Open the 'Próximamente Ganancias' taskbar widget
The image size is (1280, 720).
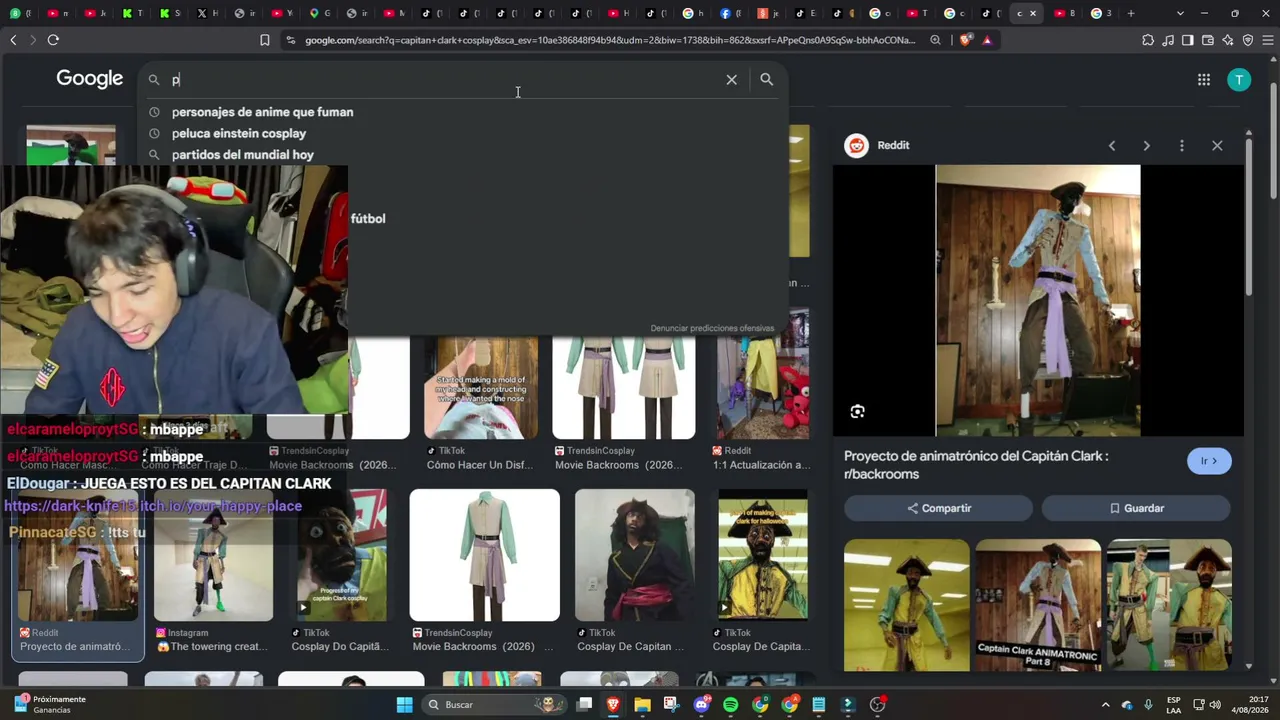pyautogui.click(x=50, y=705)
